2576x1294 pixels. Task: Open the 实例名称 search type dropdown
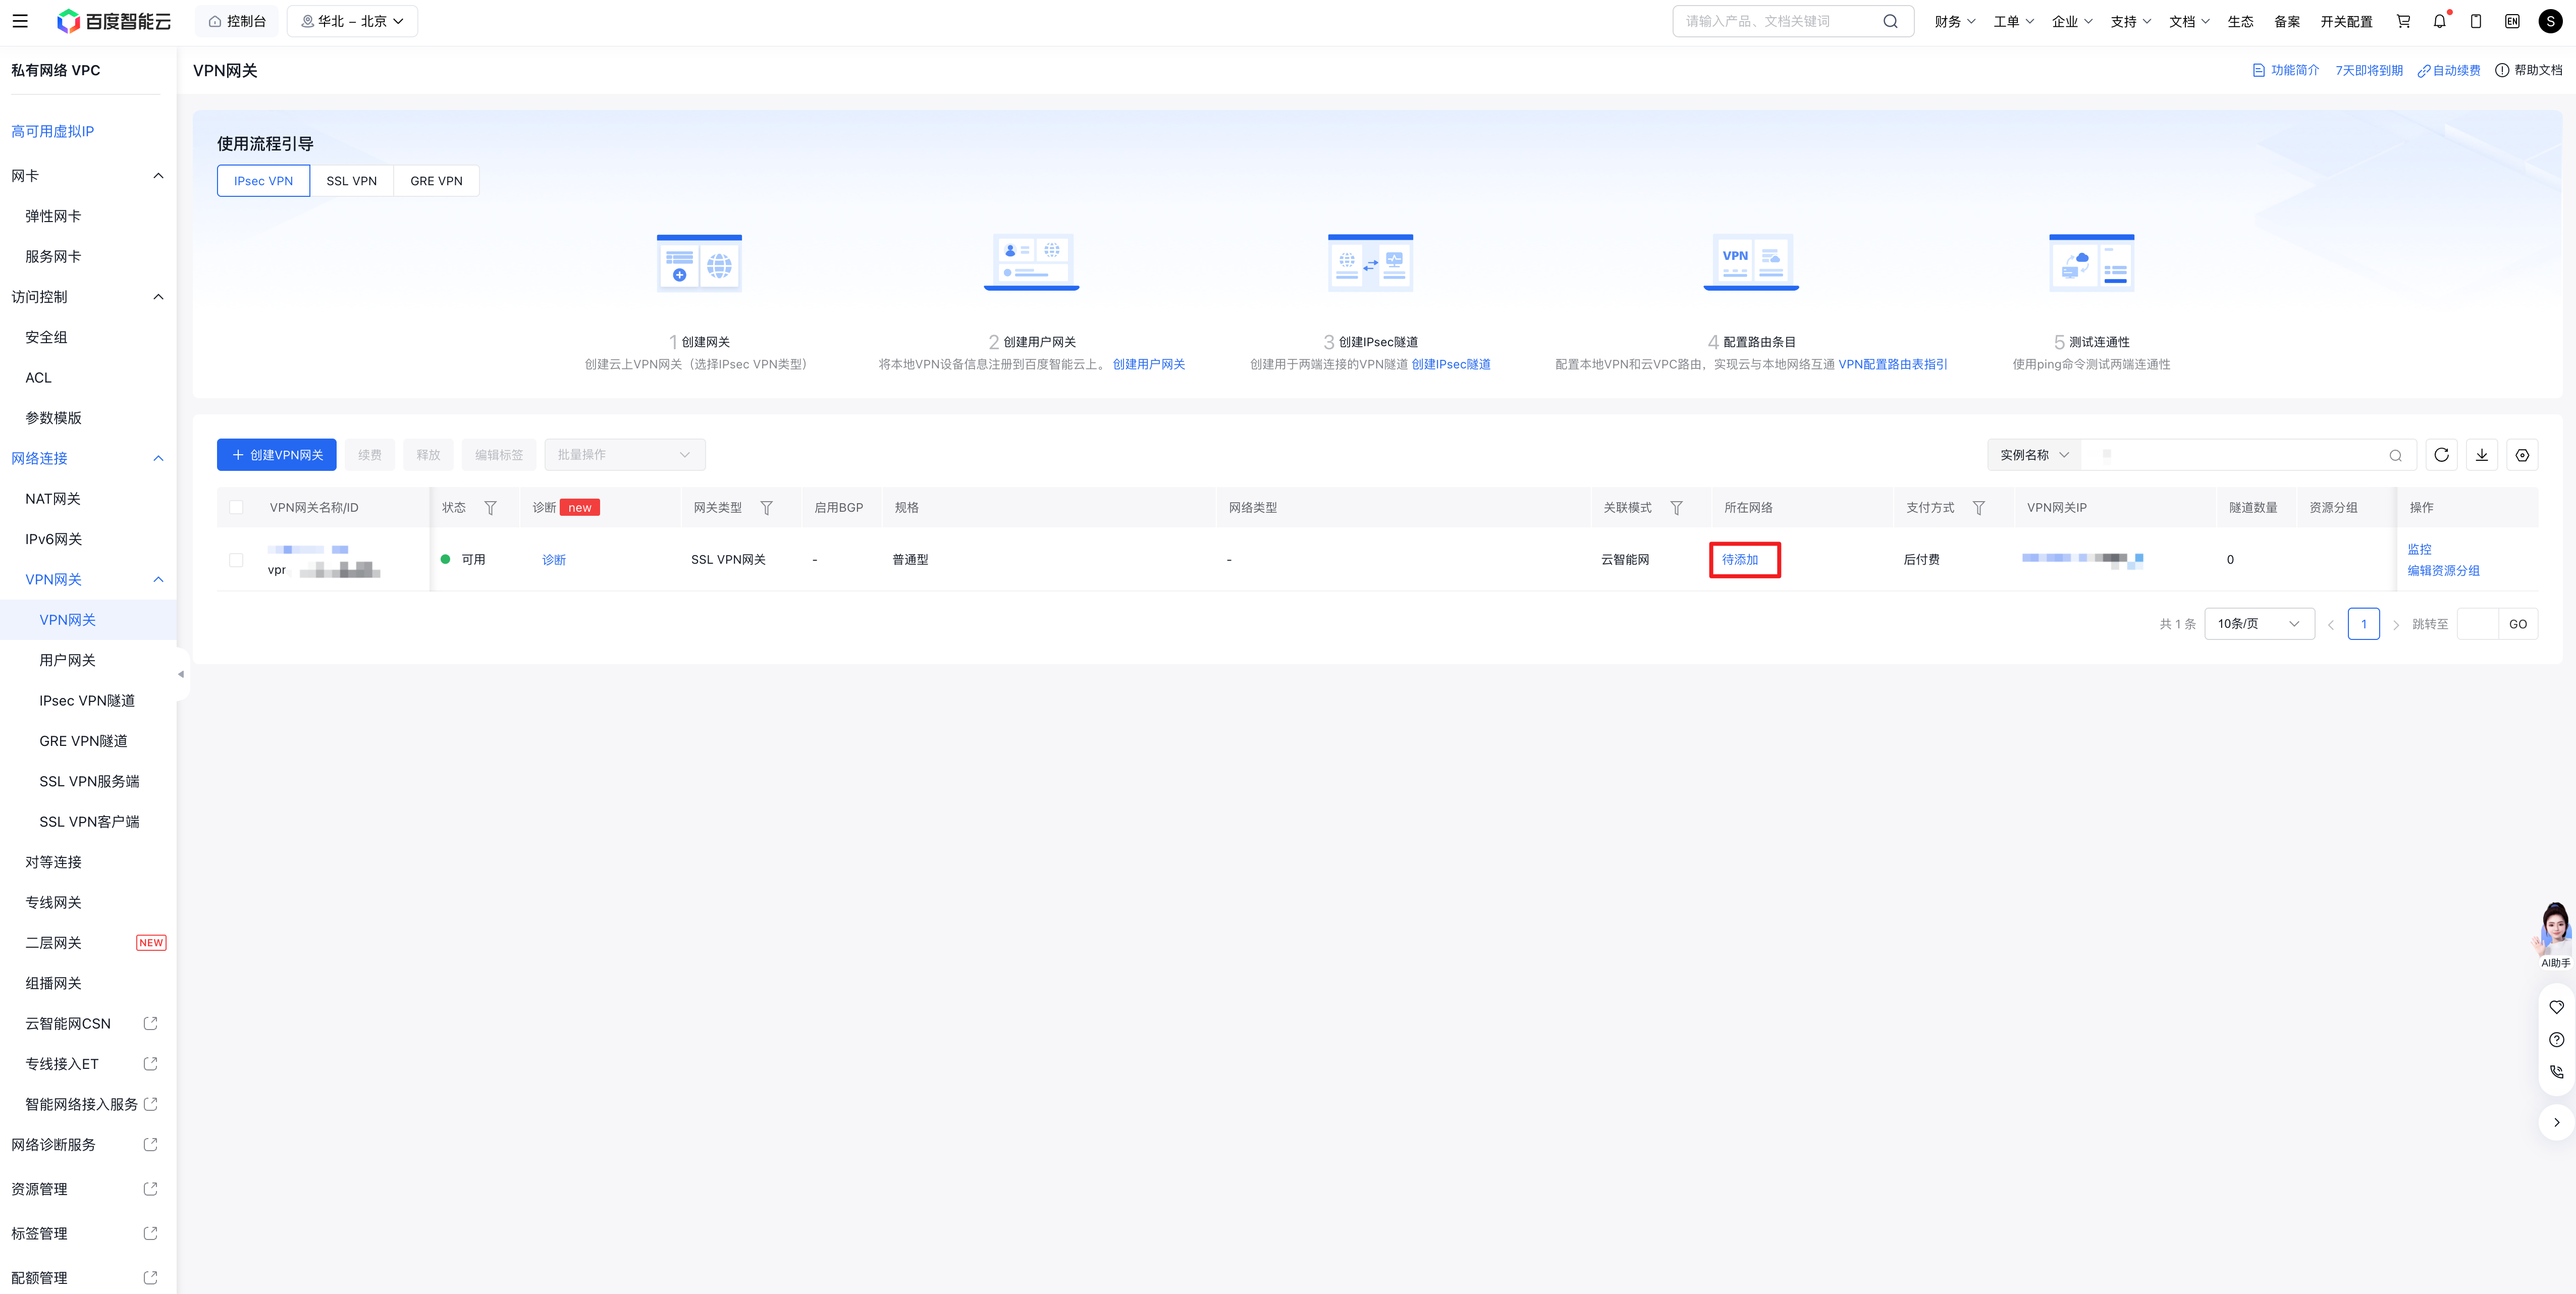(x=2033, y=455)
